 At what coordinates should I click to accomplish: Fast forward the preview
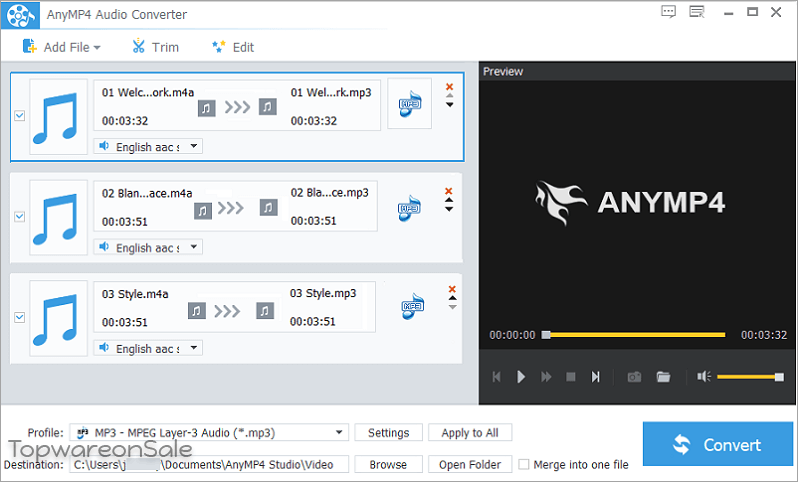coord(546,377)
